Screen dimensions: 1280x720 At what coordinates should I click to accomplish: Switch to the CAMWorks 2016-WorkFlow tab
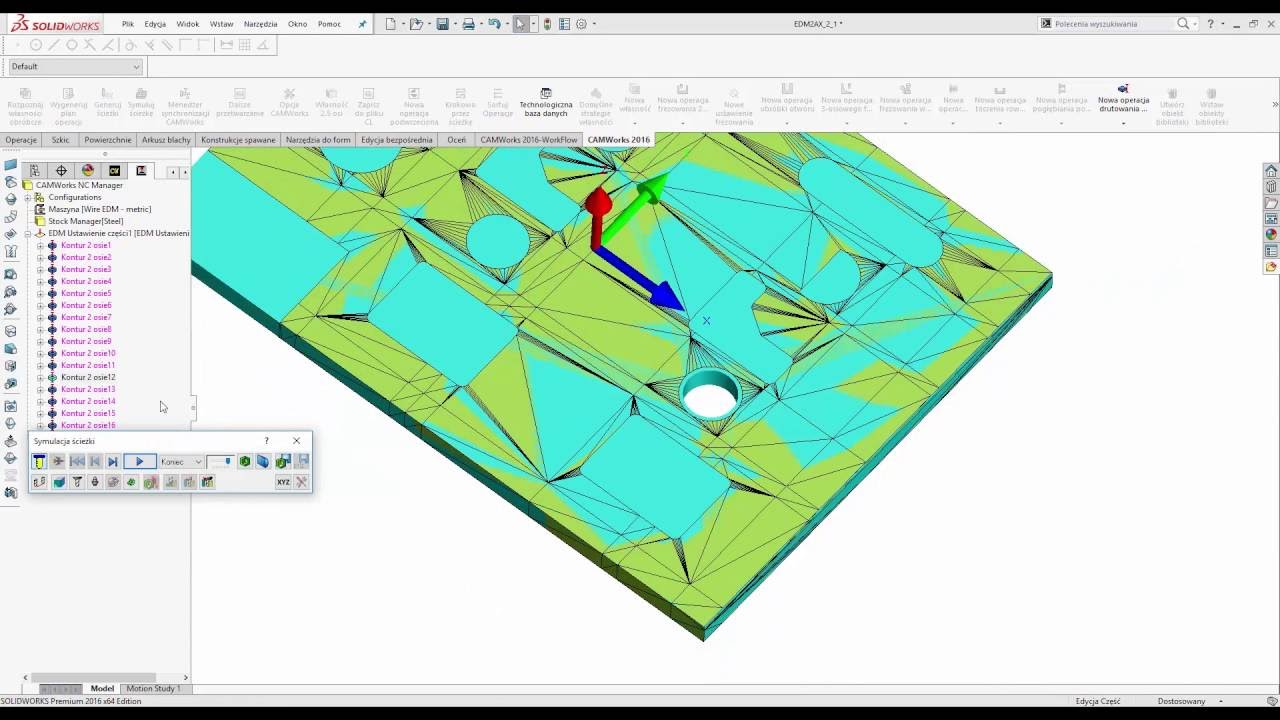tap(529, 140)
